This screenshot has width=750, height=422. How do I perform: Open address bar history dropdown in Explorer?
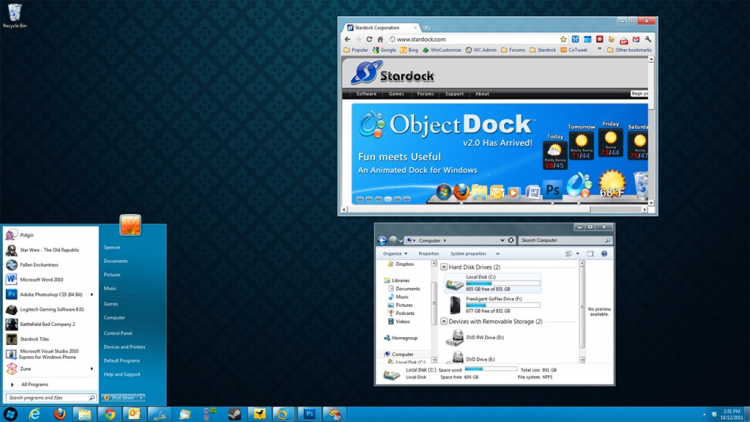pos(502,240)
